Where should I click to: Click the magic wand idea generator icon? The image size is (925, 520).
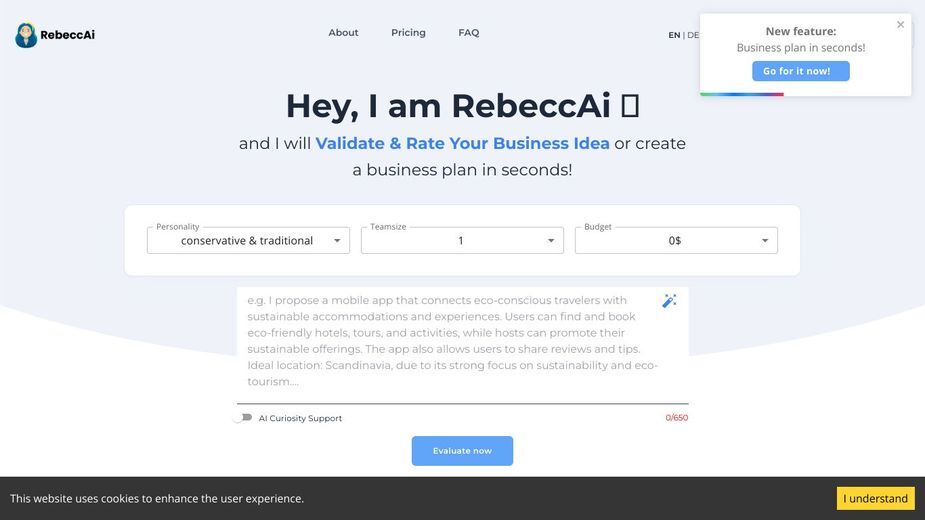(x=669, y=301)
